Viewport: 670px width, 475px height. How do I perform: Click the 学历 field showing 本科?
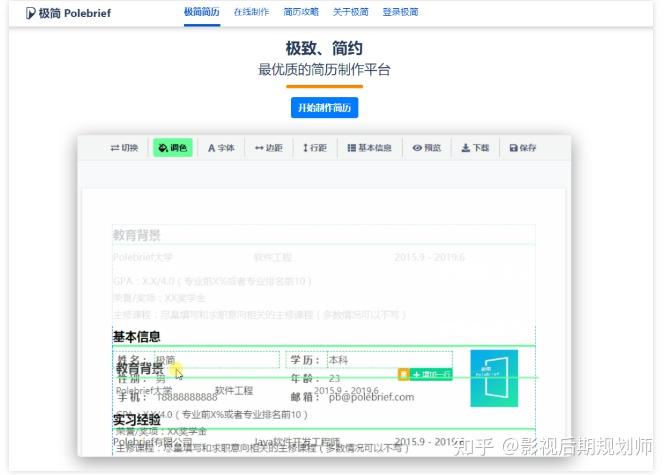(390, 360)
